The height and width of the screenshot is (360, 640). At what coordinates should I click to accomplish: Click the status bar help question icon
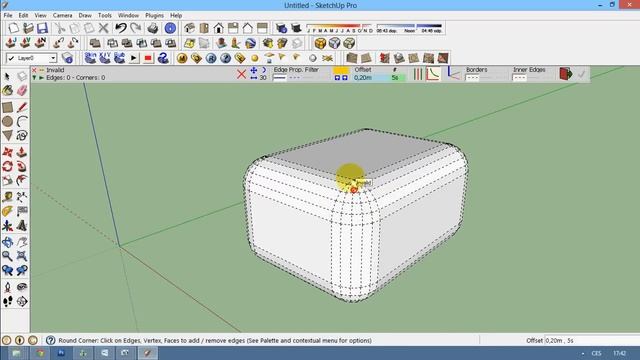point(51,340)
